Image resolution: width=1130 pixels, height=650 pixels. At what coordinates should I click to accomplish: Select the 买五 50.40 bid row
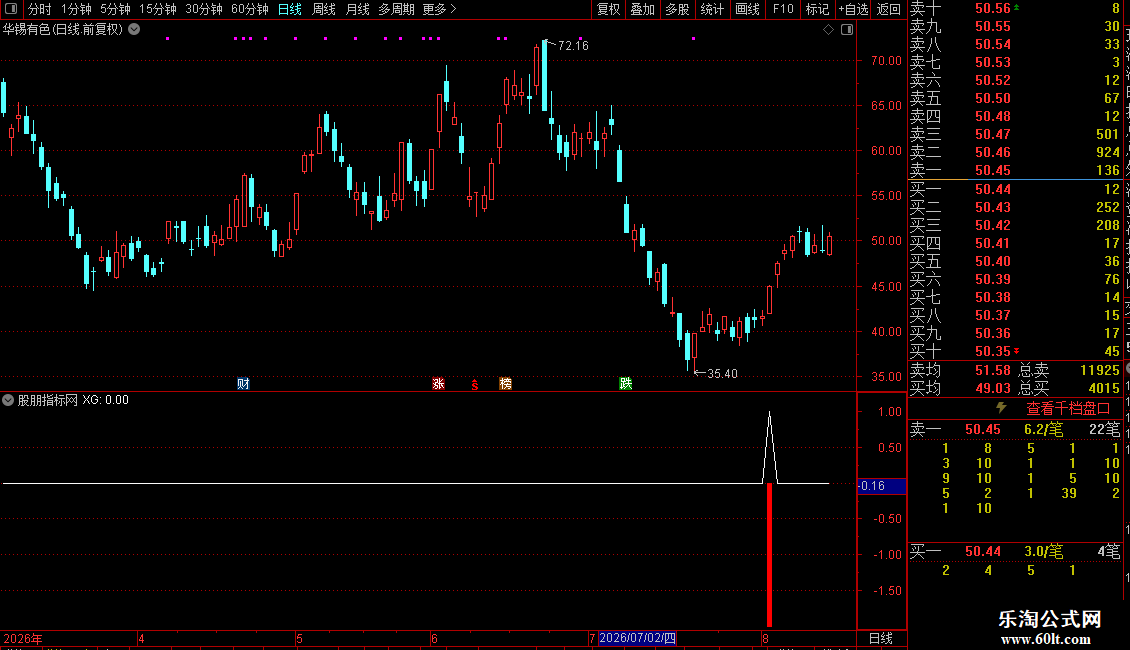click(x=1015, y=261)
